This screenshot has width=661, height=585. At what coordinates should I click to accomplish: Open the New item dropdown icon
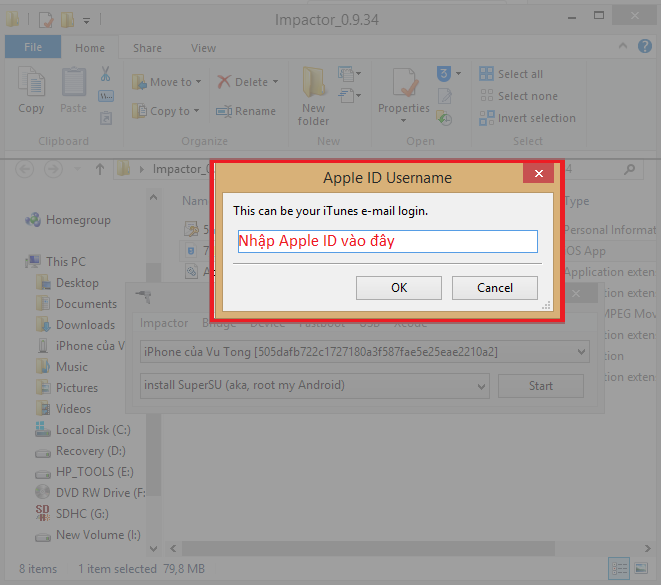tap(349, 74)
